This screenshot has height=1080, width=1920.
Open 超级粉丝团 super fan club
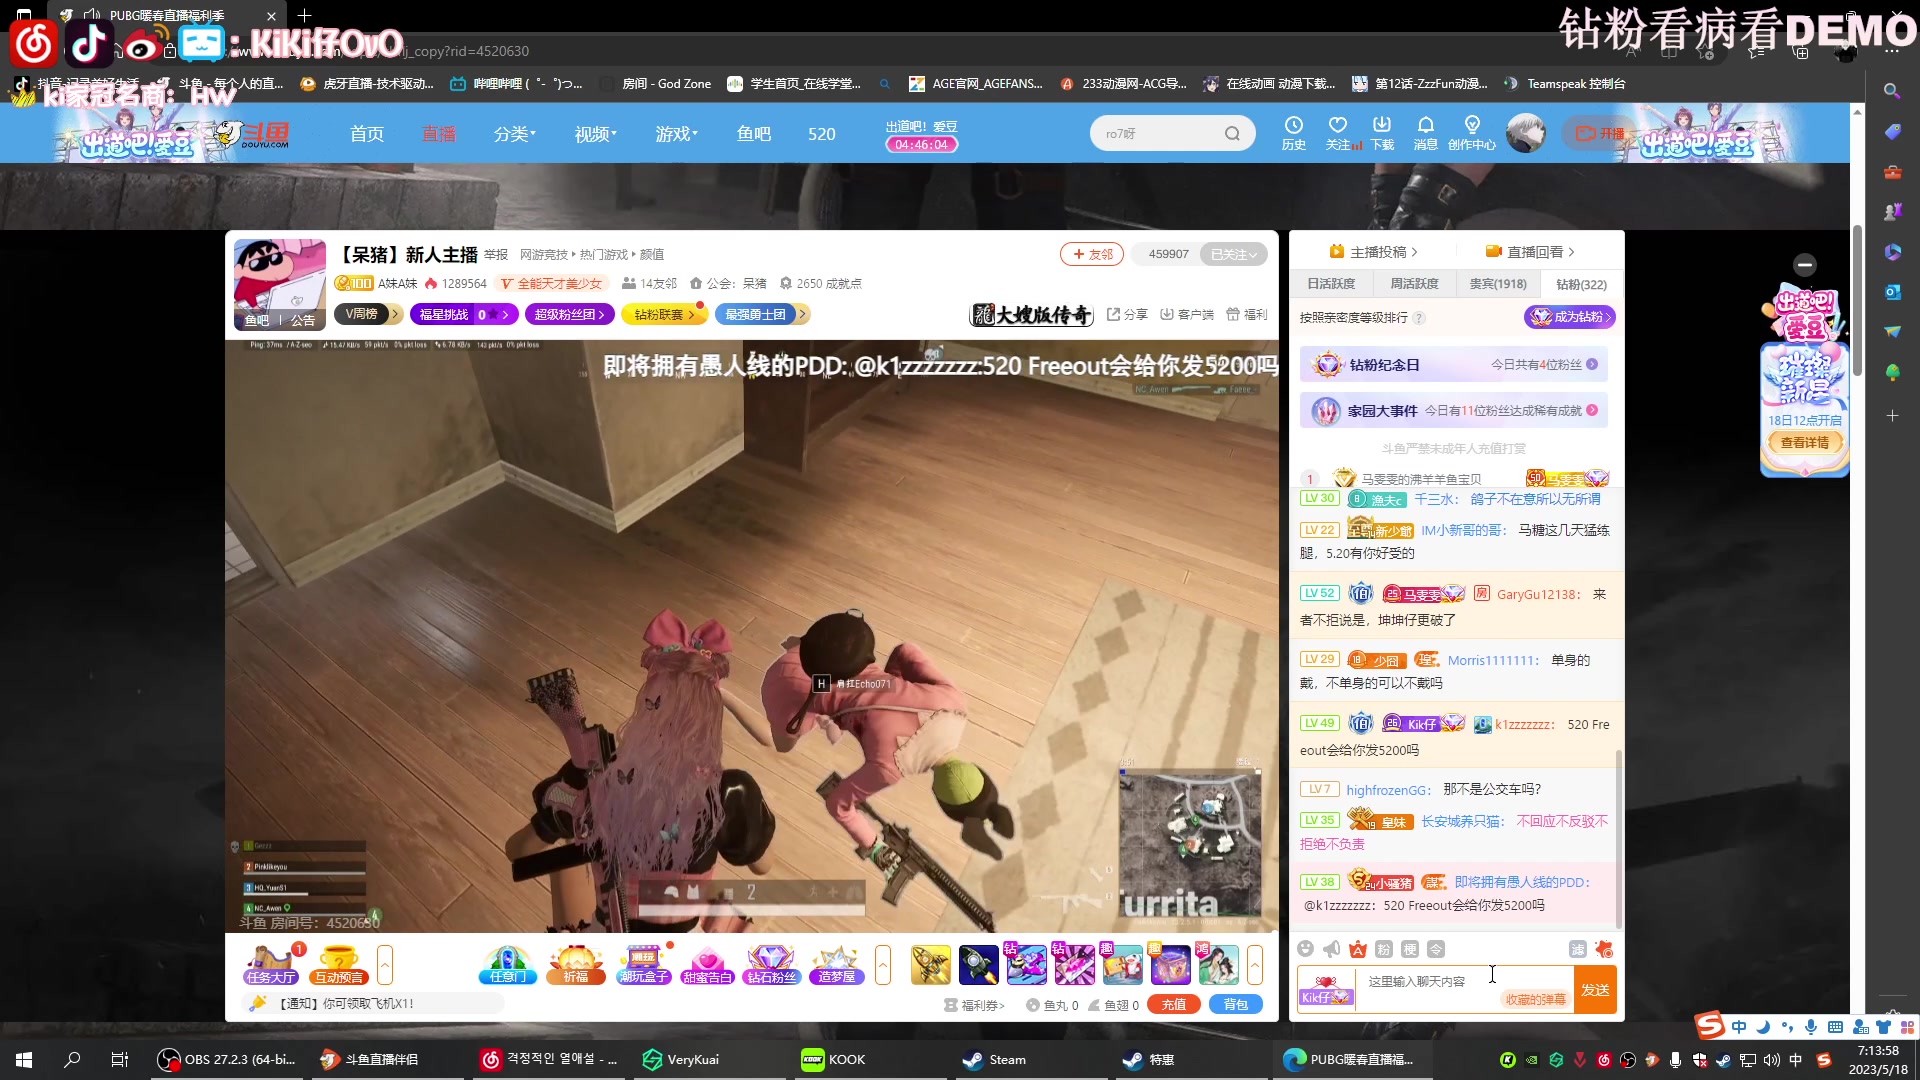pos(569,314)
